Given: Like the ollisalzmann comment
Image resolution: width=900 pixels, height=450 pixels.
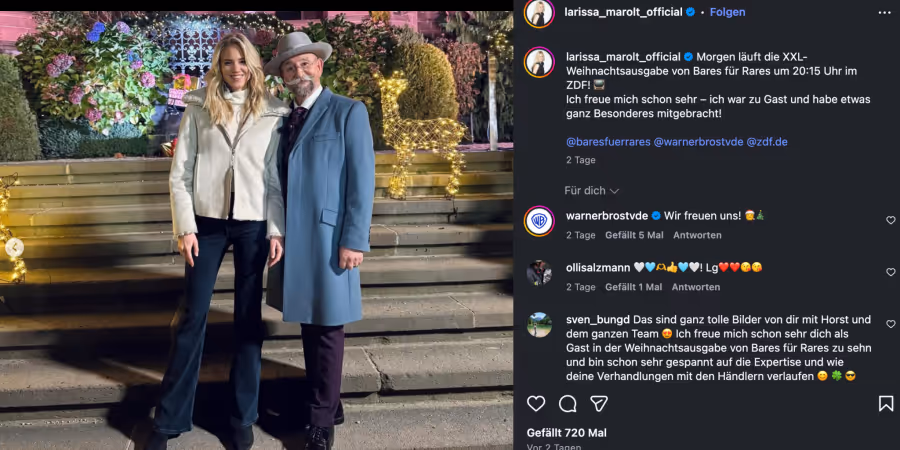Looking at the screenshot, I should point(891,272).
